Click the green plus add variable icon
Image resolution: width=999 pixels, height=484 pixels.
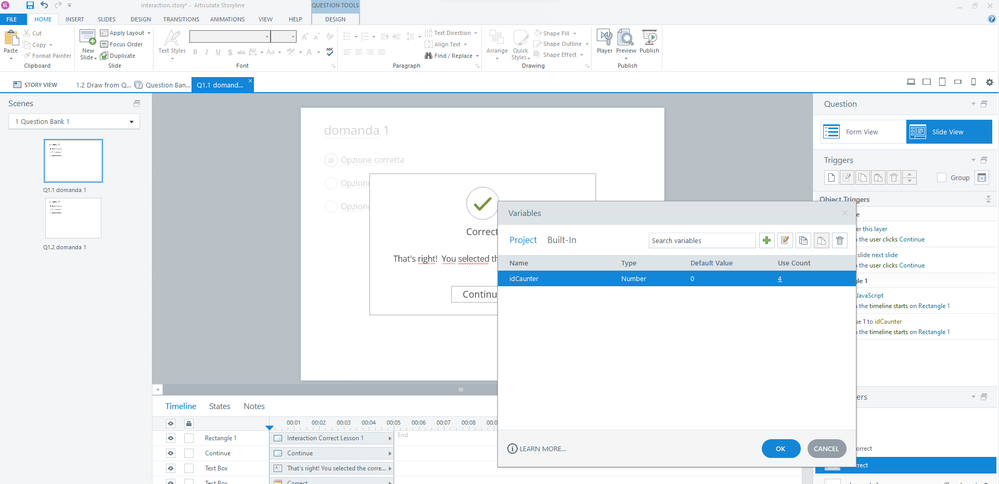[x=767, y=240]
